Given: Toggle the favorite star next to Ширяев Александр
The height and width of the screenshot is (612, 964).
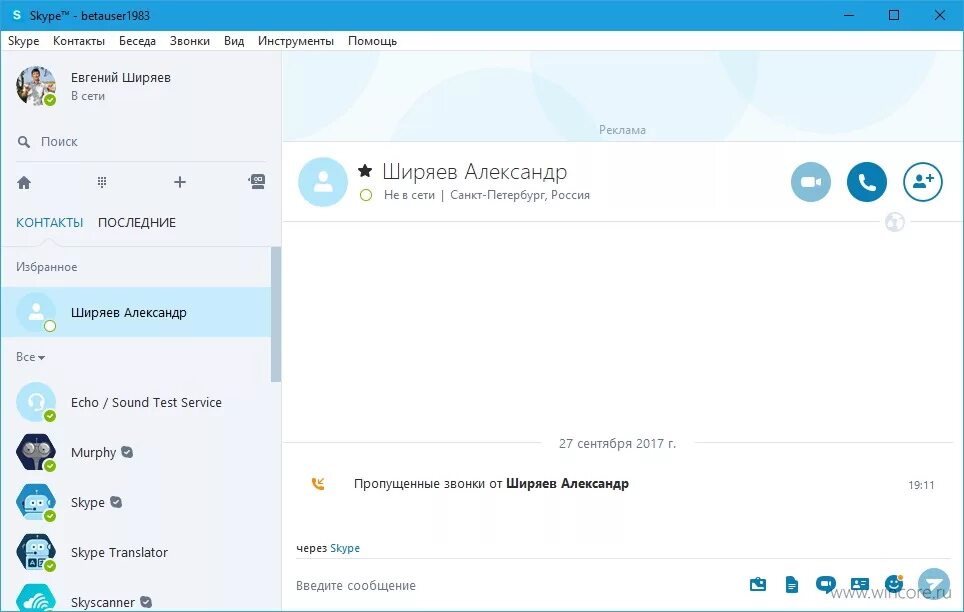Looking at the screenshot, I should [365, 170].
